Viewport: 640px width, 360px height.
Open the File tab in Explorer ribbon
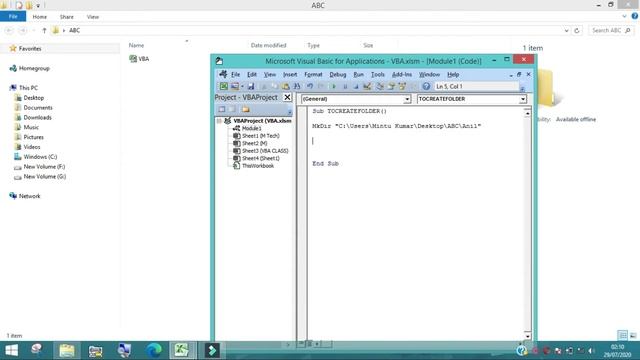click(13, 17)
